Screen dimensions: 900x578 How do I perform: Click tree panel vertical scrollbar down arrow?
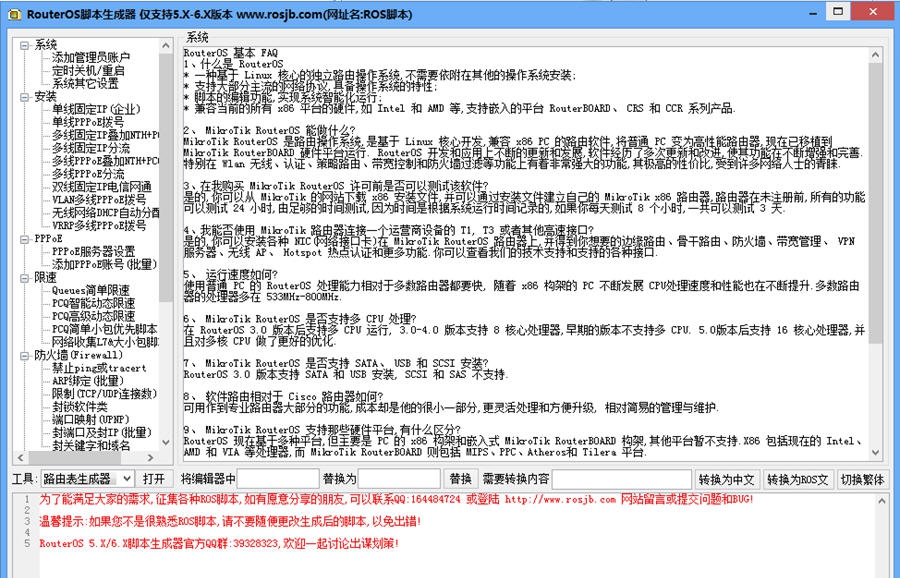tap(166, 443)
